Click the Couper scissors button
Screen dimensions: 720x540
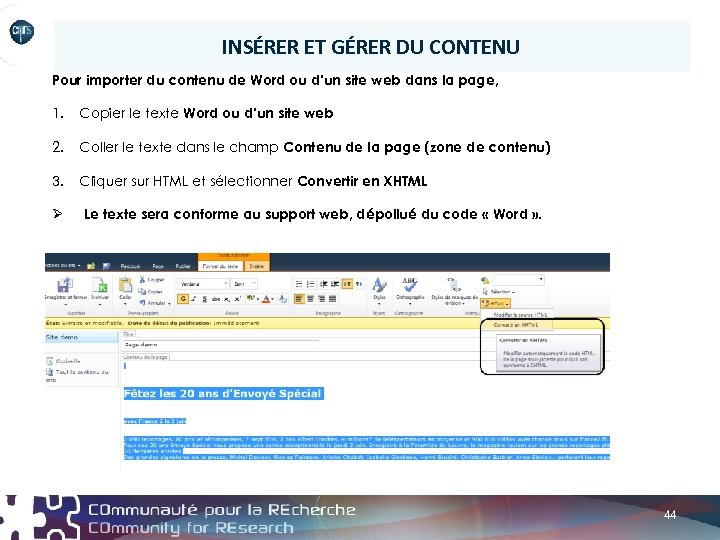coord(152,280)
